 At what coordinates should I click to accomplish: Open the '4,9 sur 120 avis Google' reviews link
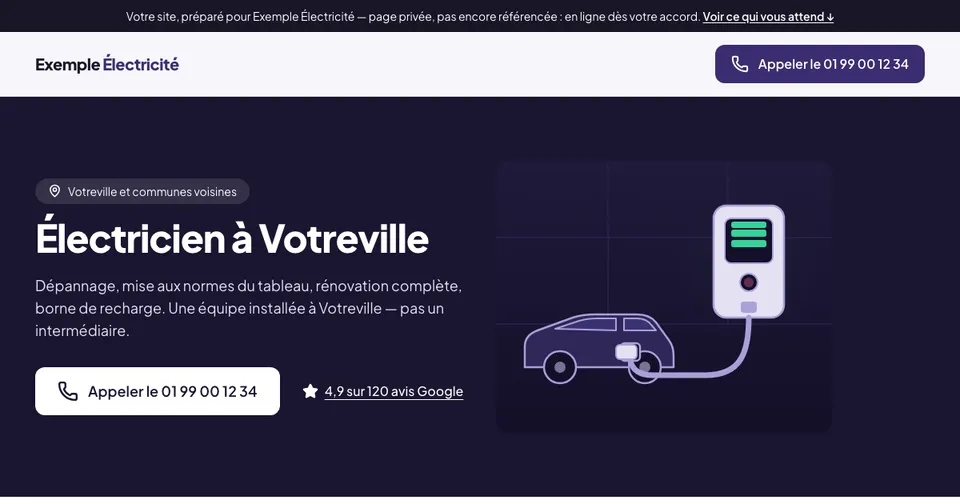pos(394,391)
